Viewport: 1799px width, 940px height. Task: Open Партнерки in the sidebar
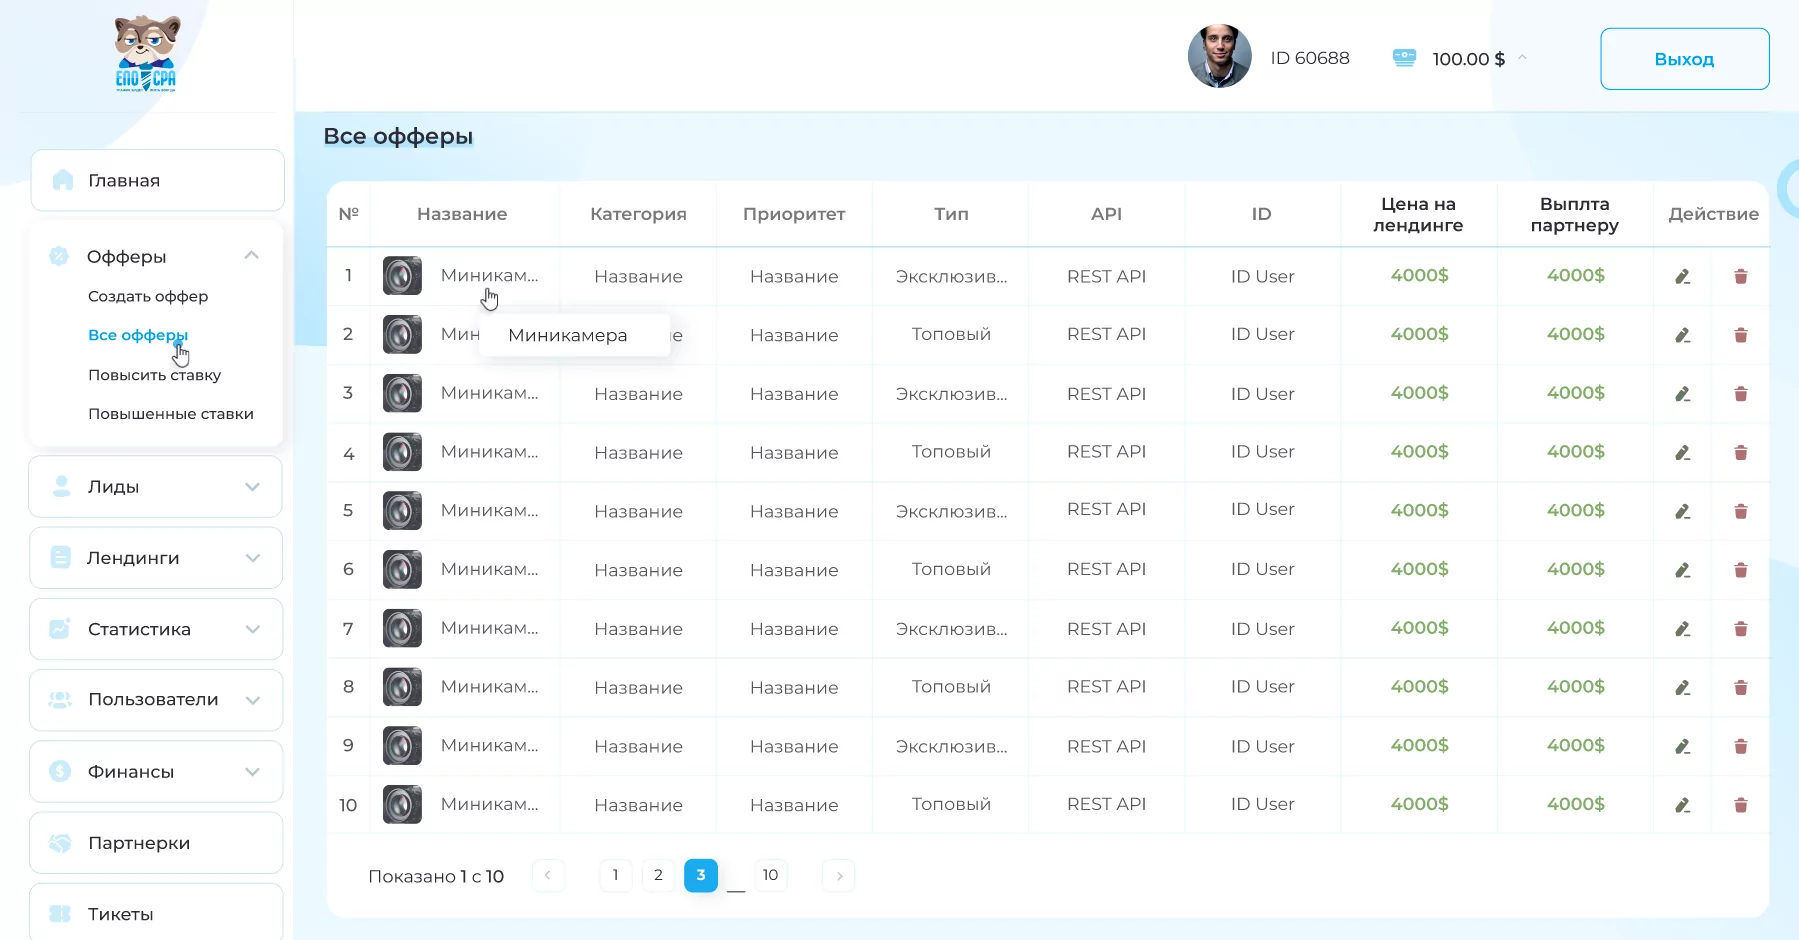click(x=156, y=843)
